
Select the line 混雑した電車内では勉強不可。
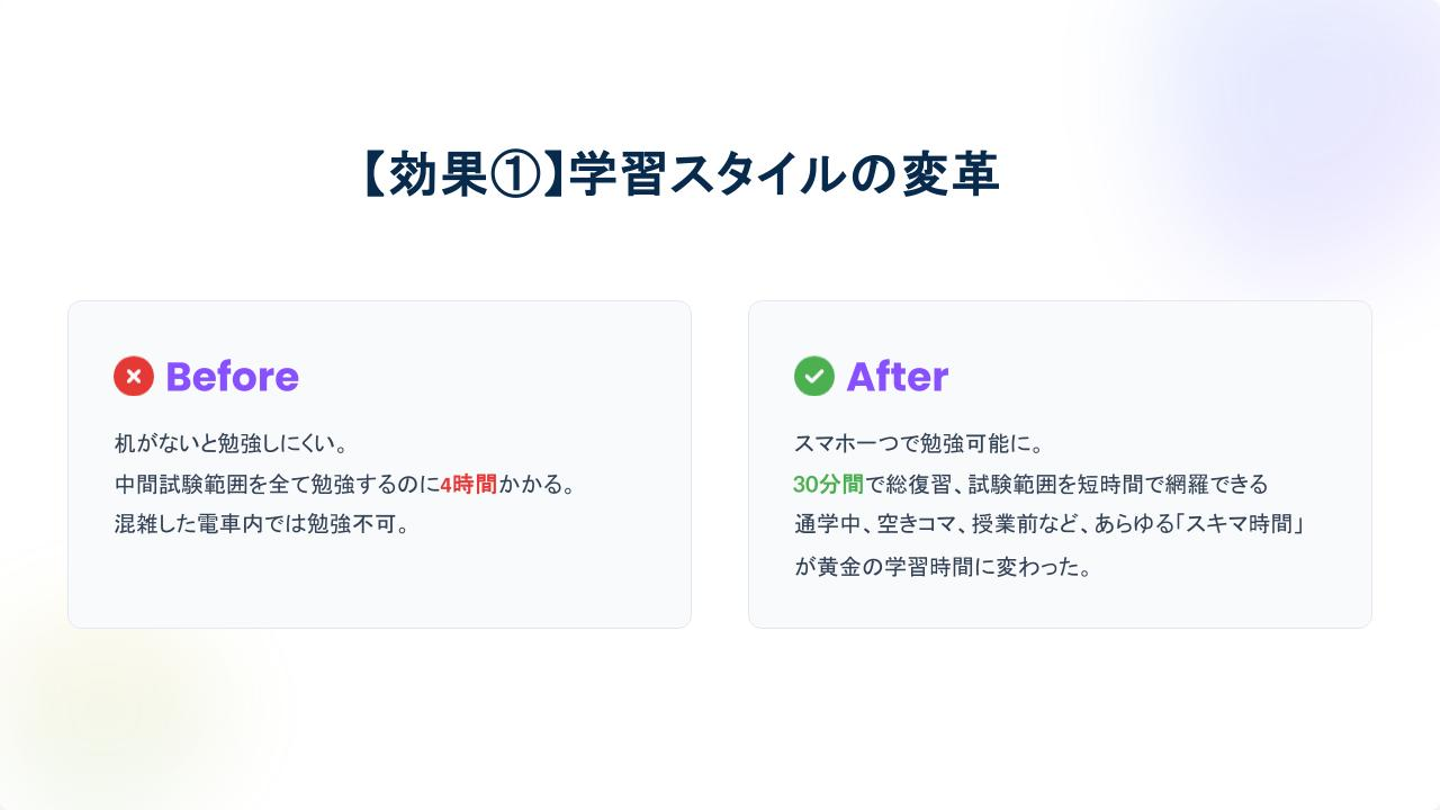pyautogui.click(x=263, y=524)
